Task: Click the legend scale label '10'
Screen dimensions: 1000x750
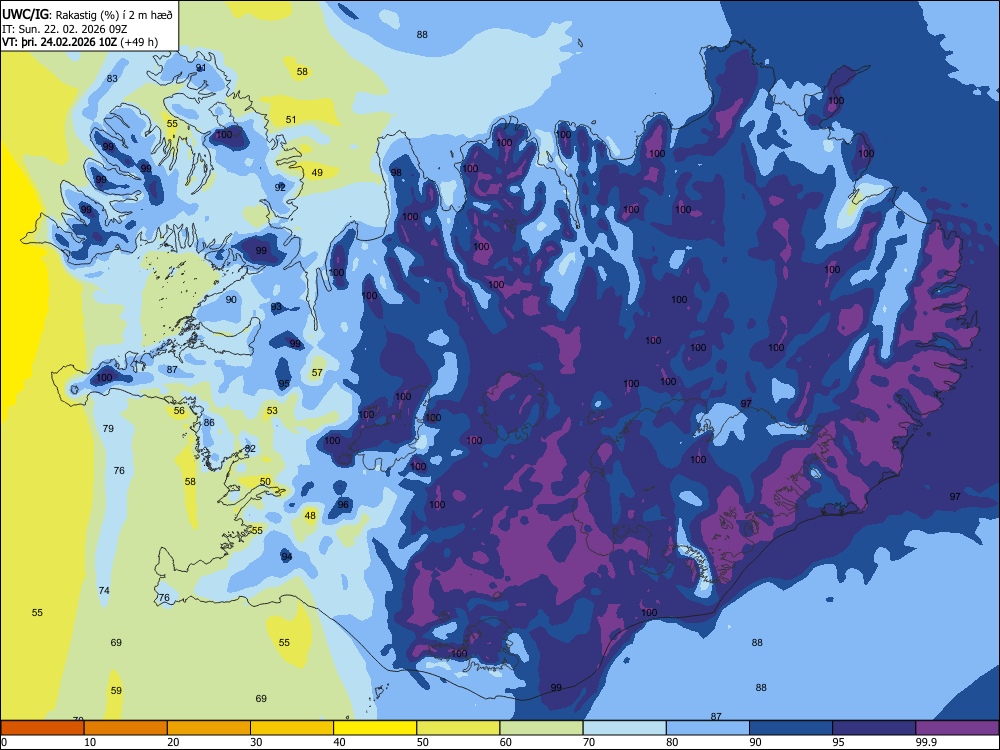Action: click(90, 742)
